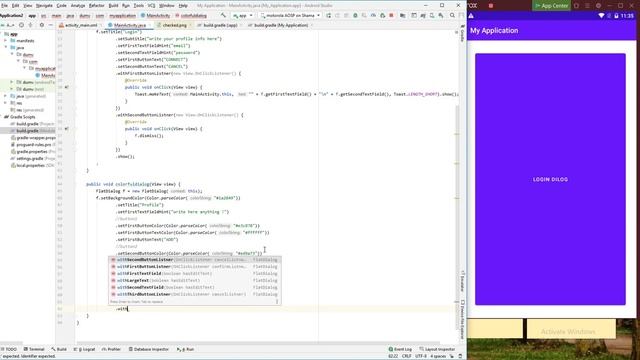Image resolution: width=640 pixels, height=360 pixels.
Task: Open the Refactor menu
Action: point(96,6)
